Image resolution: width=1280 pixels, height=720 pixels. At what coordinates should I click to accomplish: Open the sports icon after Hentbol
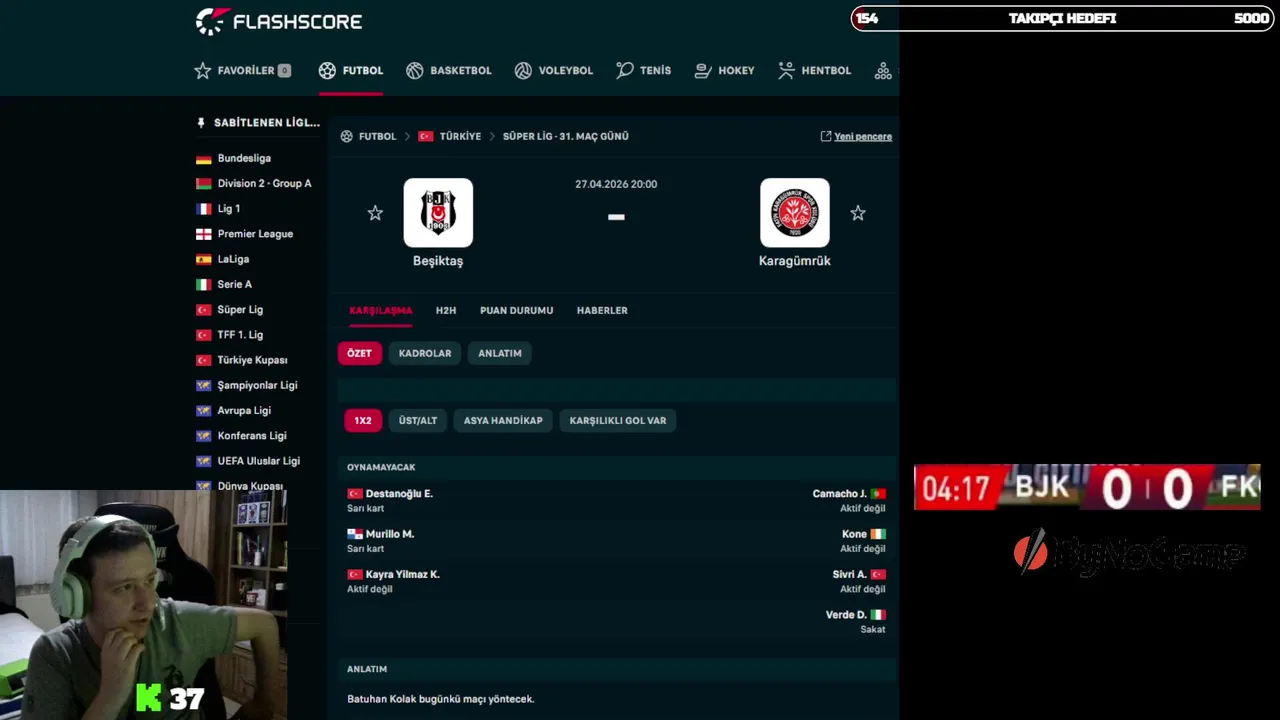tap(883, 71)
